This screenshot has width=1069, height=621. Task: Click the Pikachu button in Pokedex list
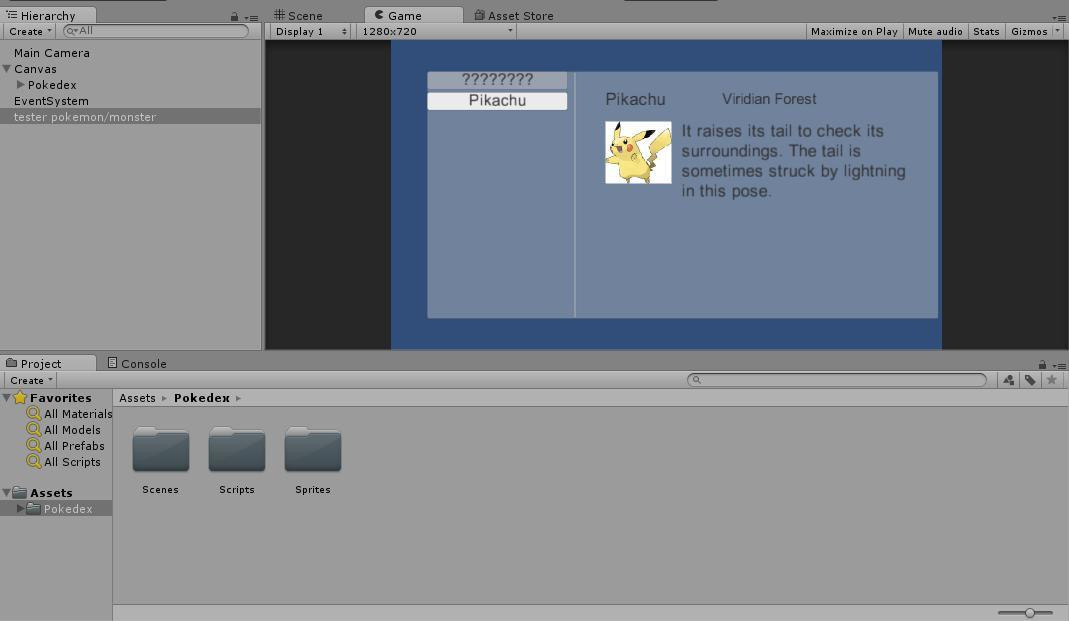tap(497, 101)
